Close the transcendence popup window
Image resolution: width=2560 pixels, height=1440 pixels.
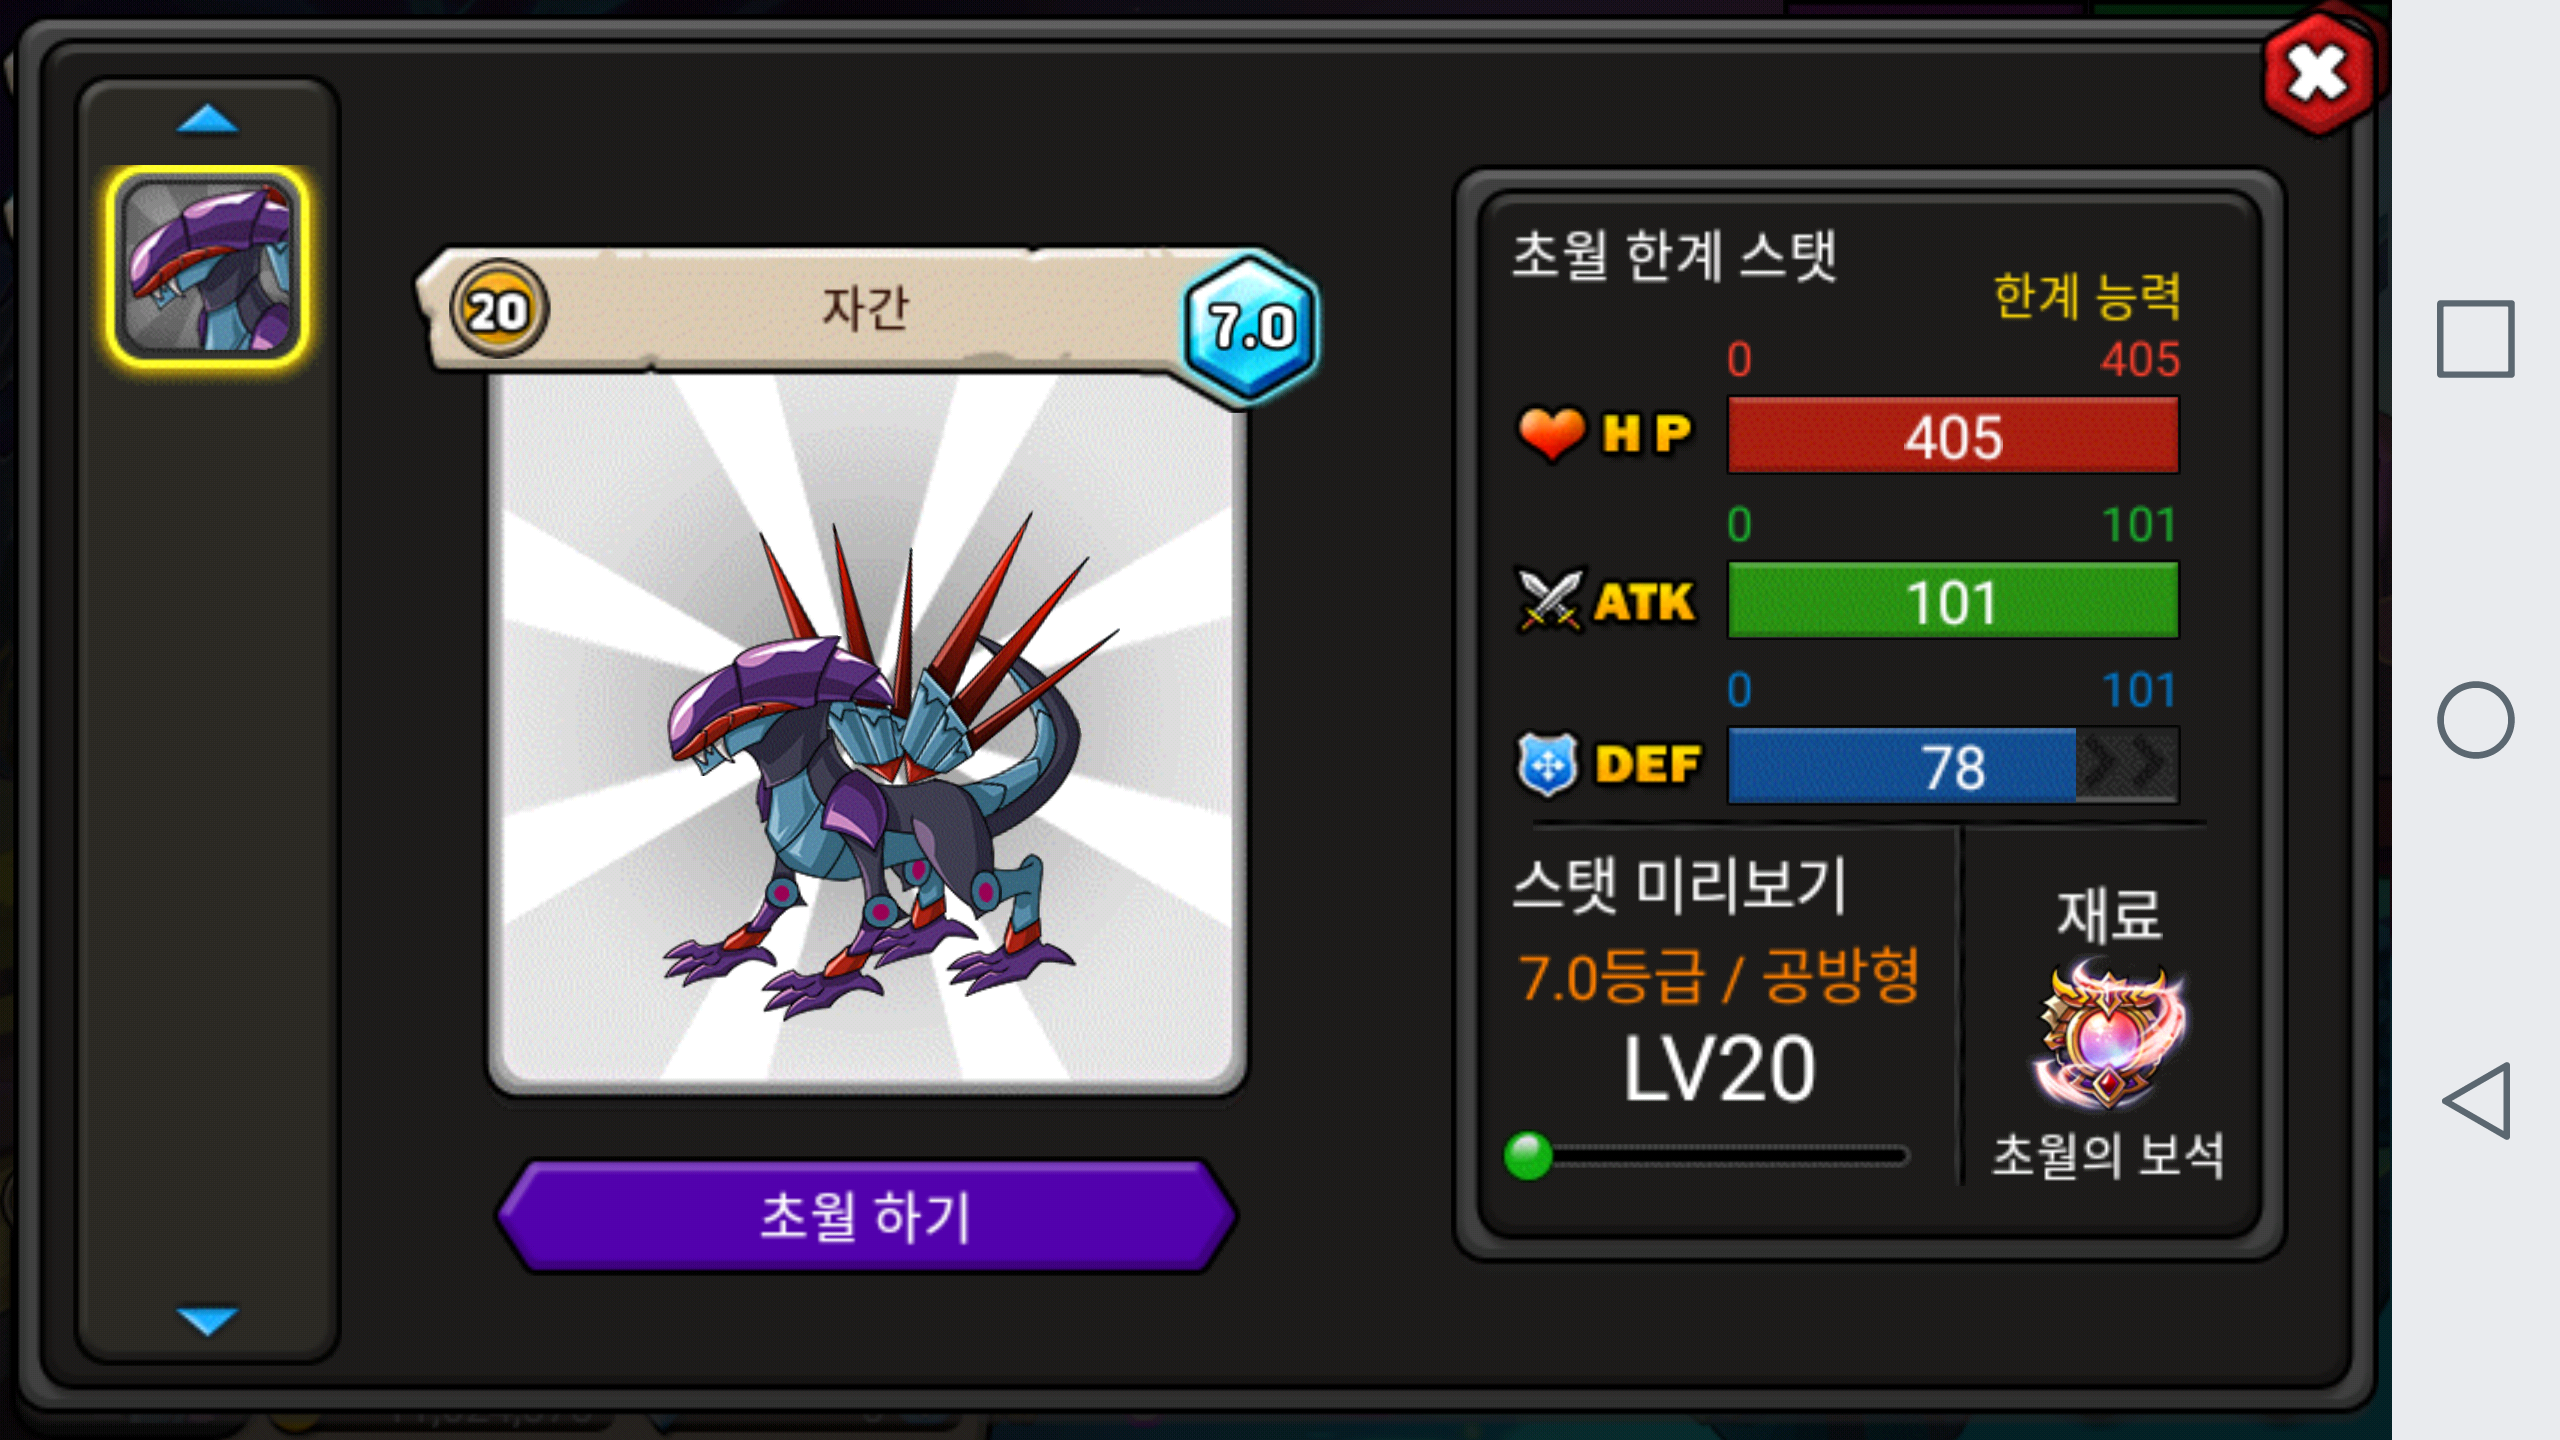pyautogui.click(x=2319, y=75)
